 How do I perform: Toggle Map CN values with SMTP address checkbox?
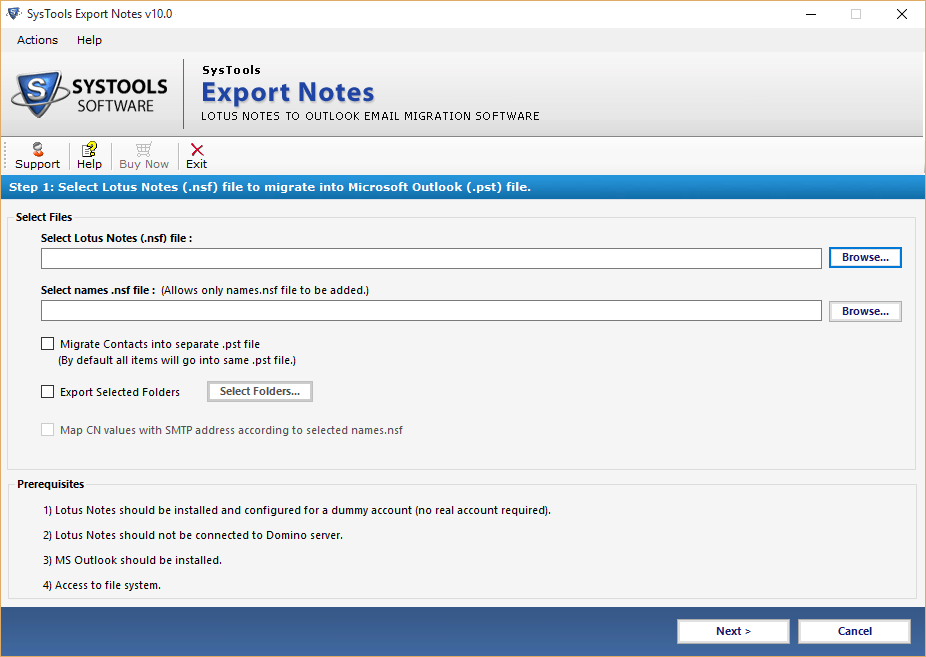(48, 430)
